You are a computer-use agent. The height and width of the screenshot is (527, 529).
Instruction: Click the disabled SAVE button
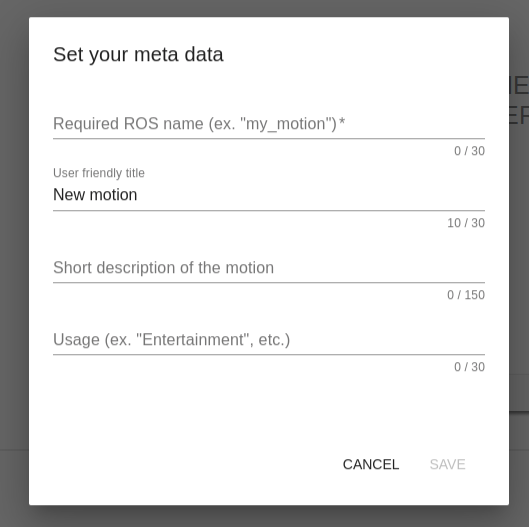447,465
